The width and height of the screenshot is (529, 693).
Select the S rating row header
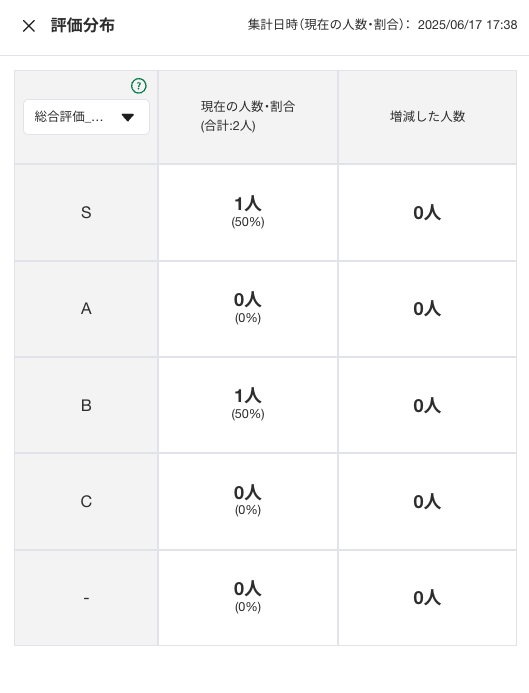pos(86,213)
